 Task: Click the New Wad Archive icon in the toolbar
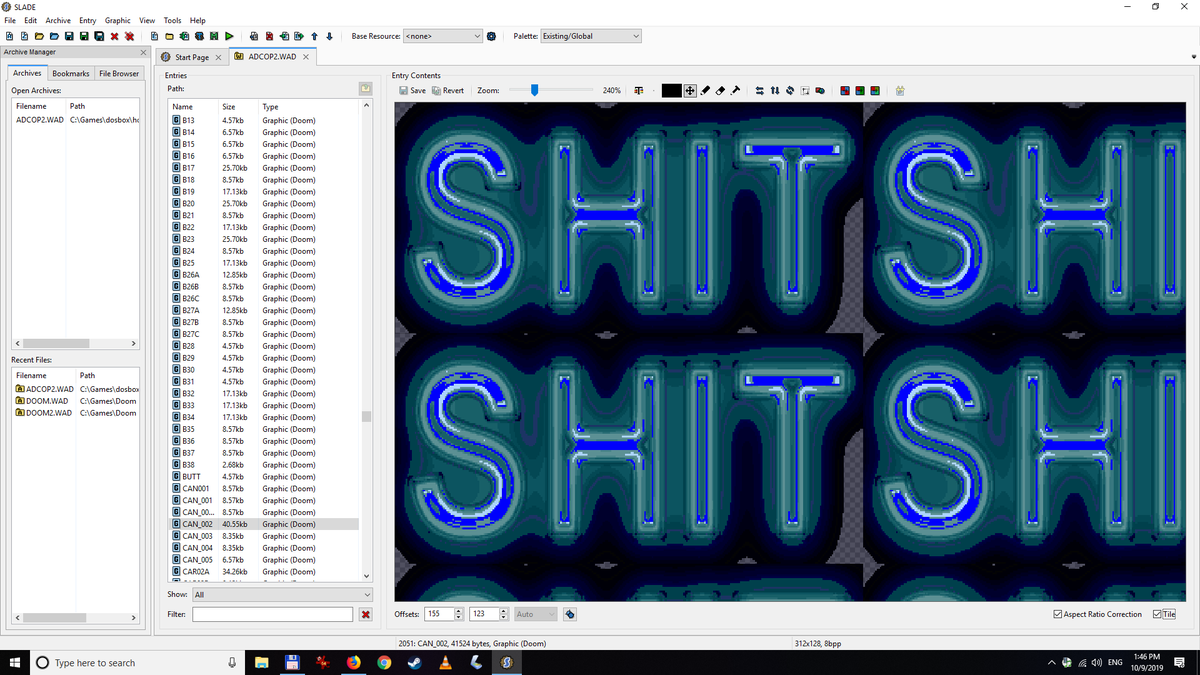coord(10,36)
